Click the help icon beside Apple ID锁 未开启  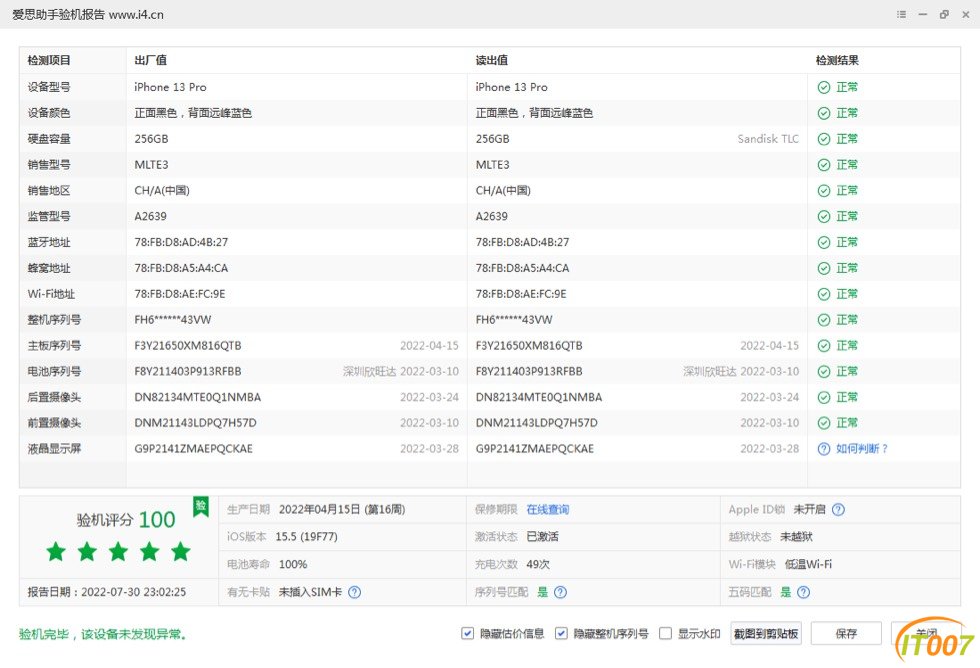(x=838, y=509)
